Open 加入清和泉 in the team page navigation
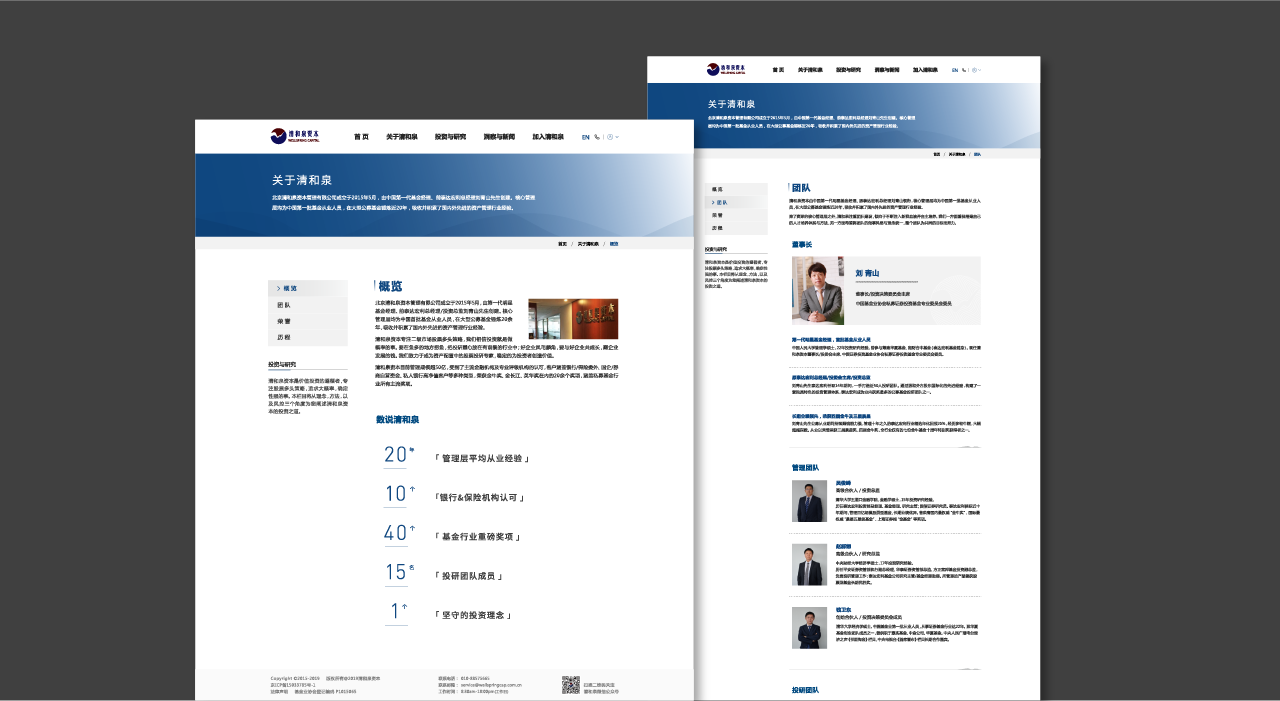This screenshot has width=1280, height=701. click(925, 70)
